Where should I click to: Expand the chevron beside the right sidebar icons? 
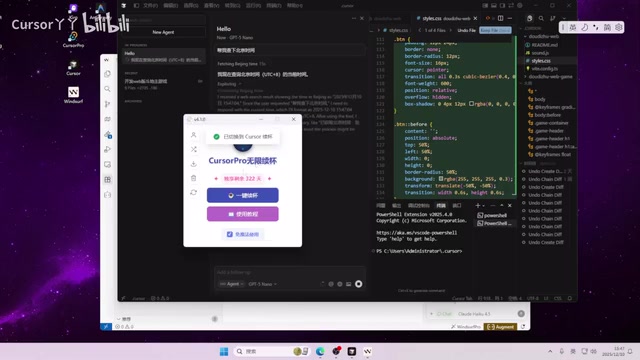point(564,18)
